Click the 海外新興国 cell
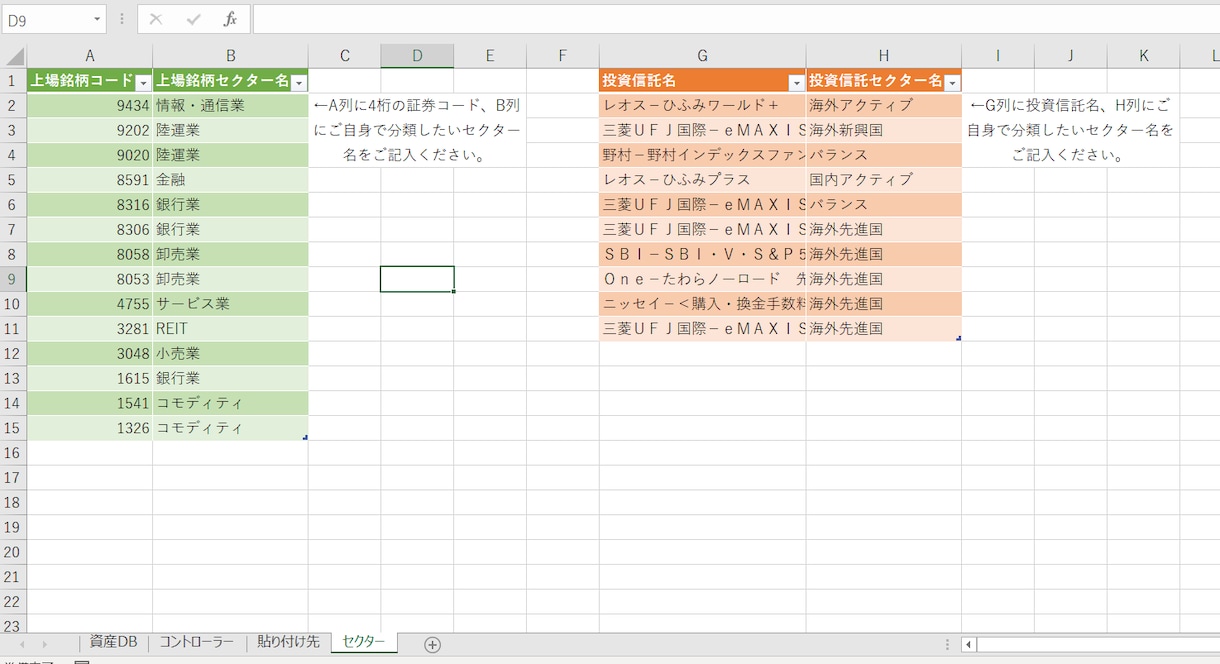The height and width of the screenshot is (664, 1220). tap(883, 130)
